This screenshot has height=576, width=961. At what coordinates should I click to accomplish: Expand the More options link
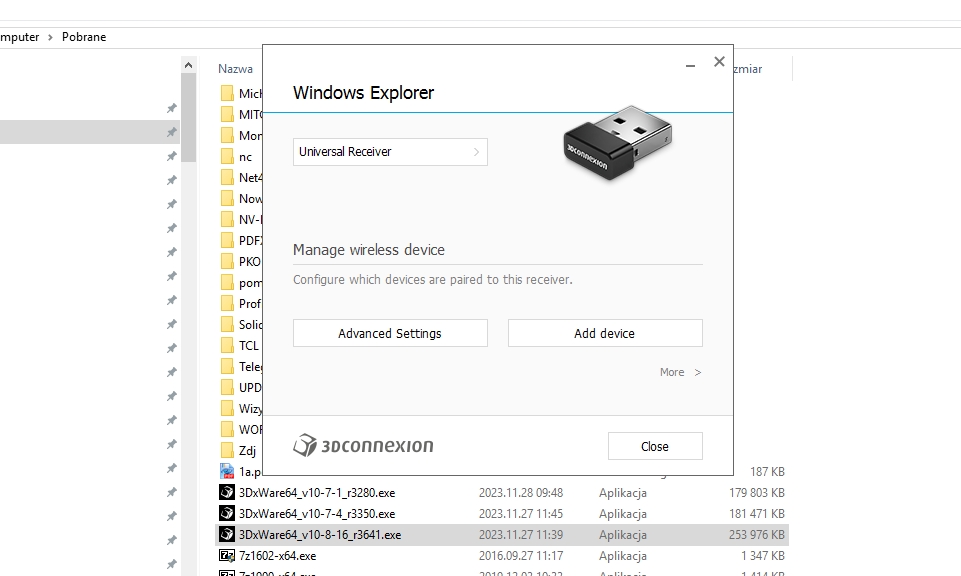pyautogui.click(x=680, y=372)
